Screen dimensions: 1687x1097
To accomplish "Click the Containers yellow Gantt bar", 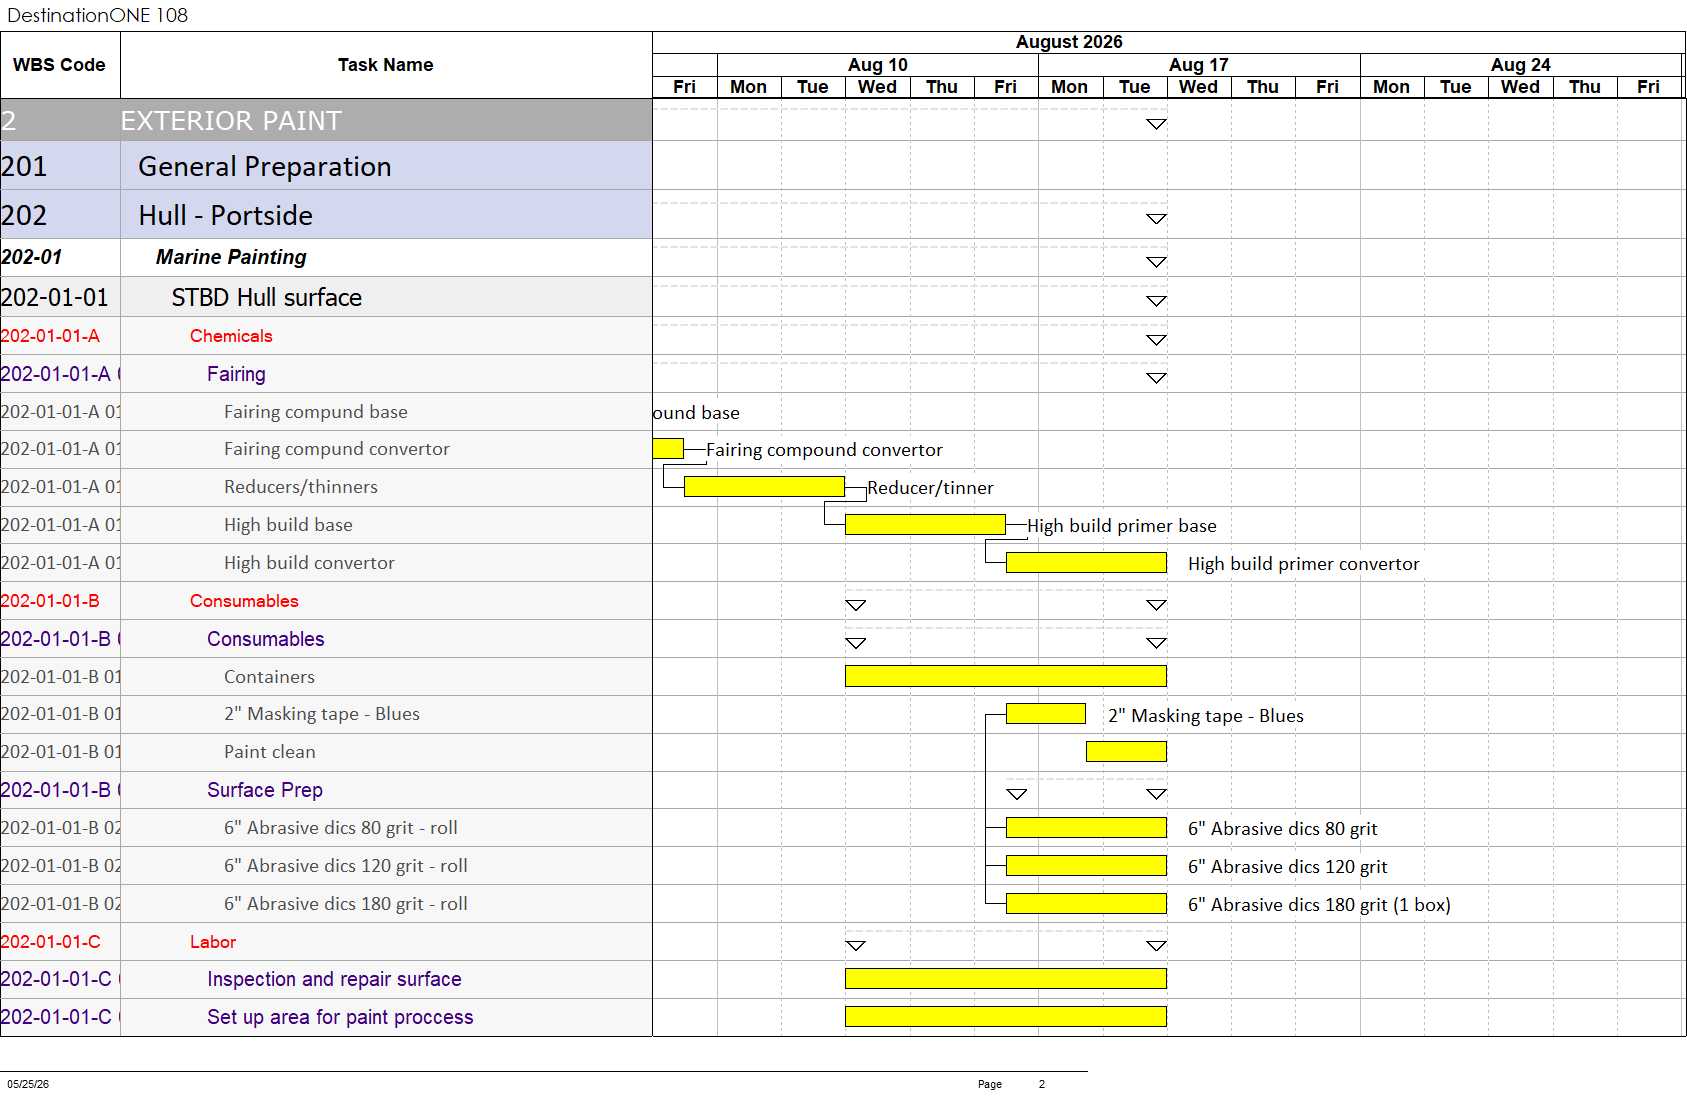I will pyautogui.click(x=1006, y=676).
